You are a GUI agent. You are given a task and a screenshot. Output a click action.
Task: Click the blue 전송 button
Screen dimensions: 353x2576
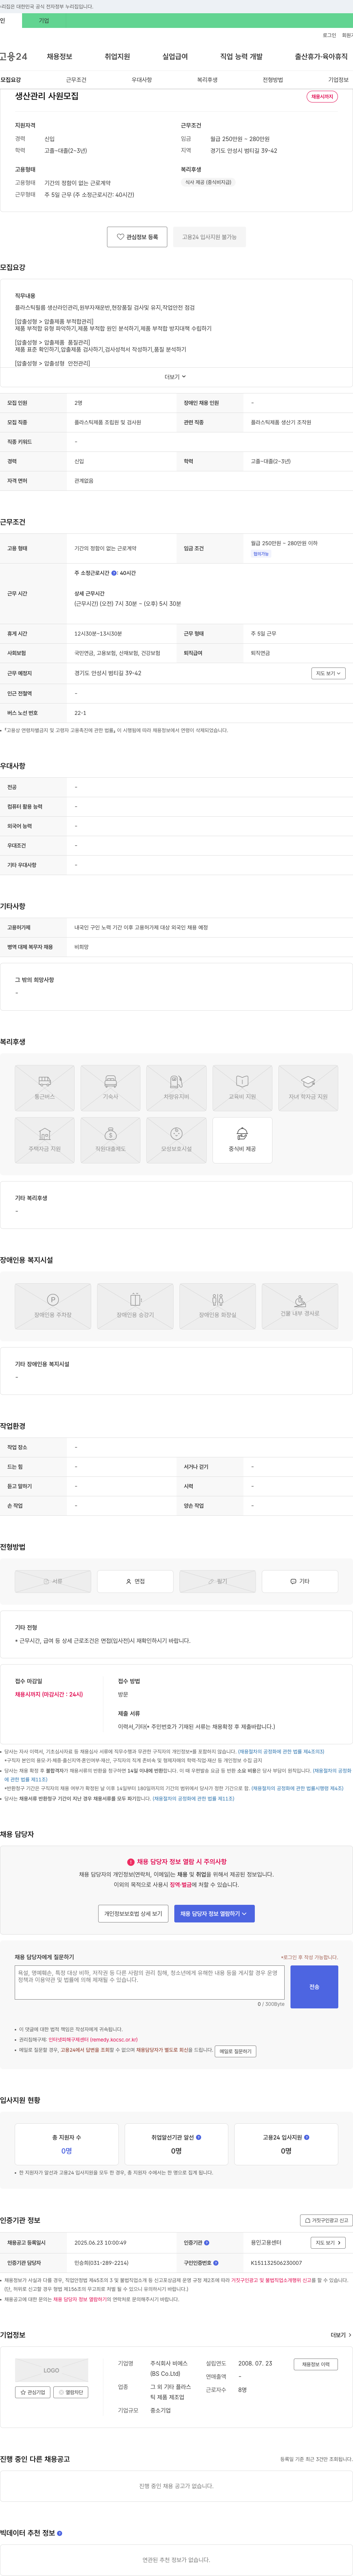point(314,1987)
